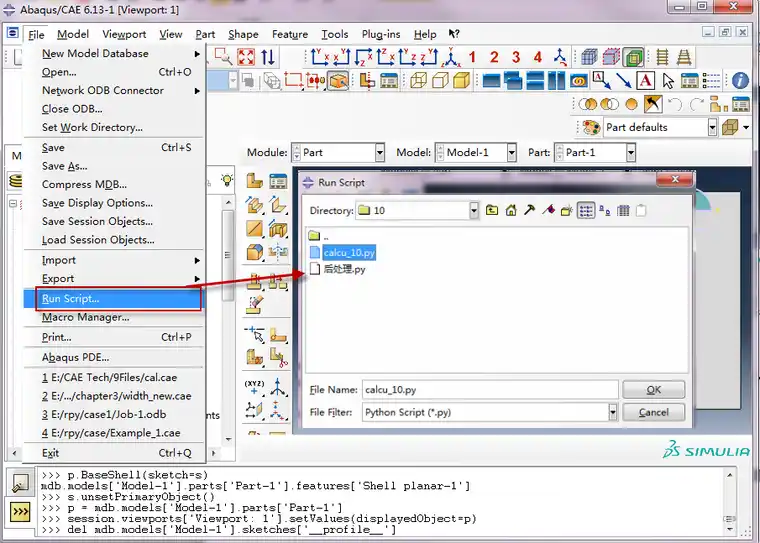This screenshot has width=760, height=543.
Task: Choose Compress MDB... menu item
Action: point(84,184)
